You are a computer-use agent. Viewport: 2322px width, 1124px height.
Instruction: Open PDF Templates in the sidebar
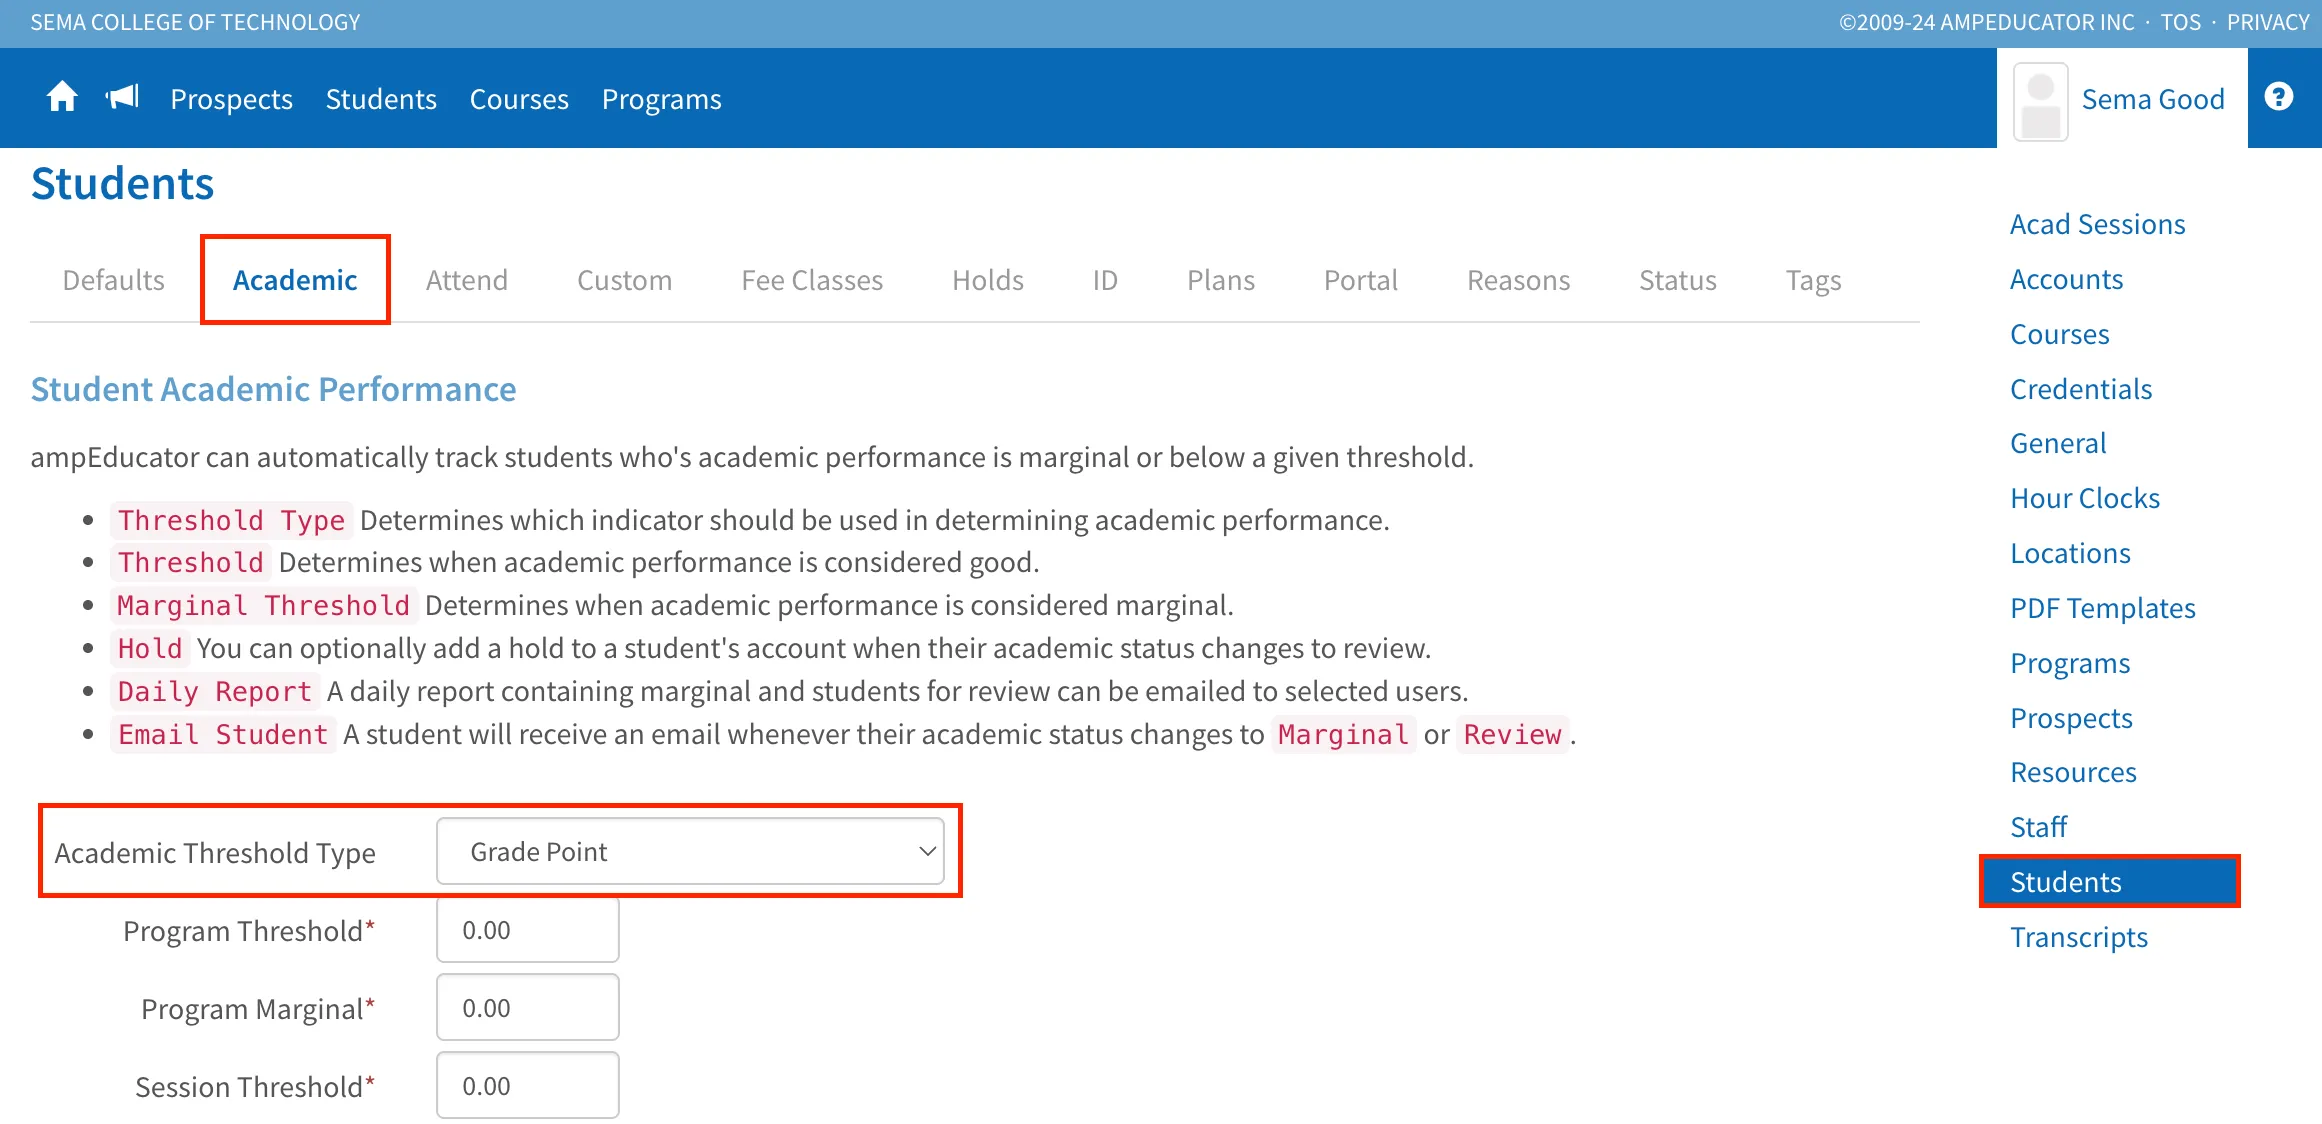click(2103, 608)
